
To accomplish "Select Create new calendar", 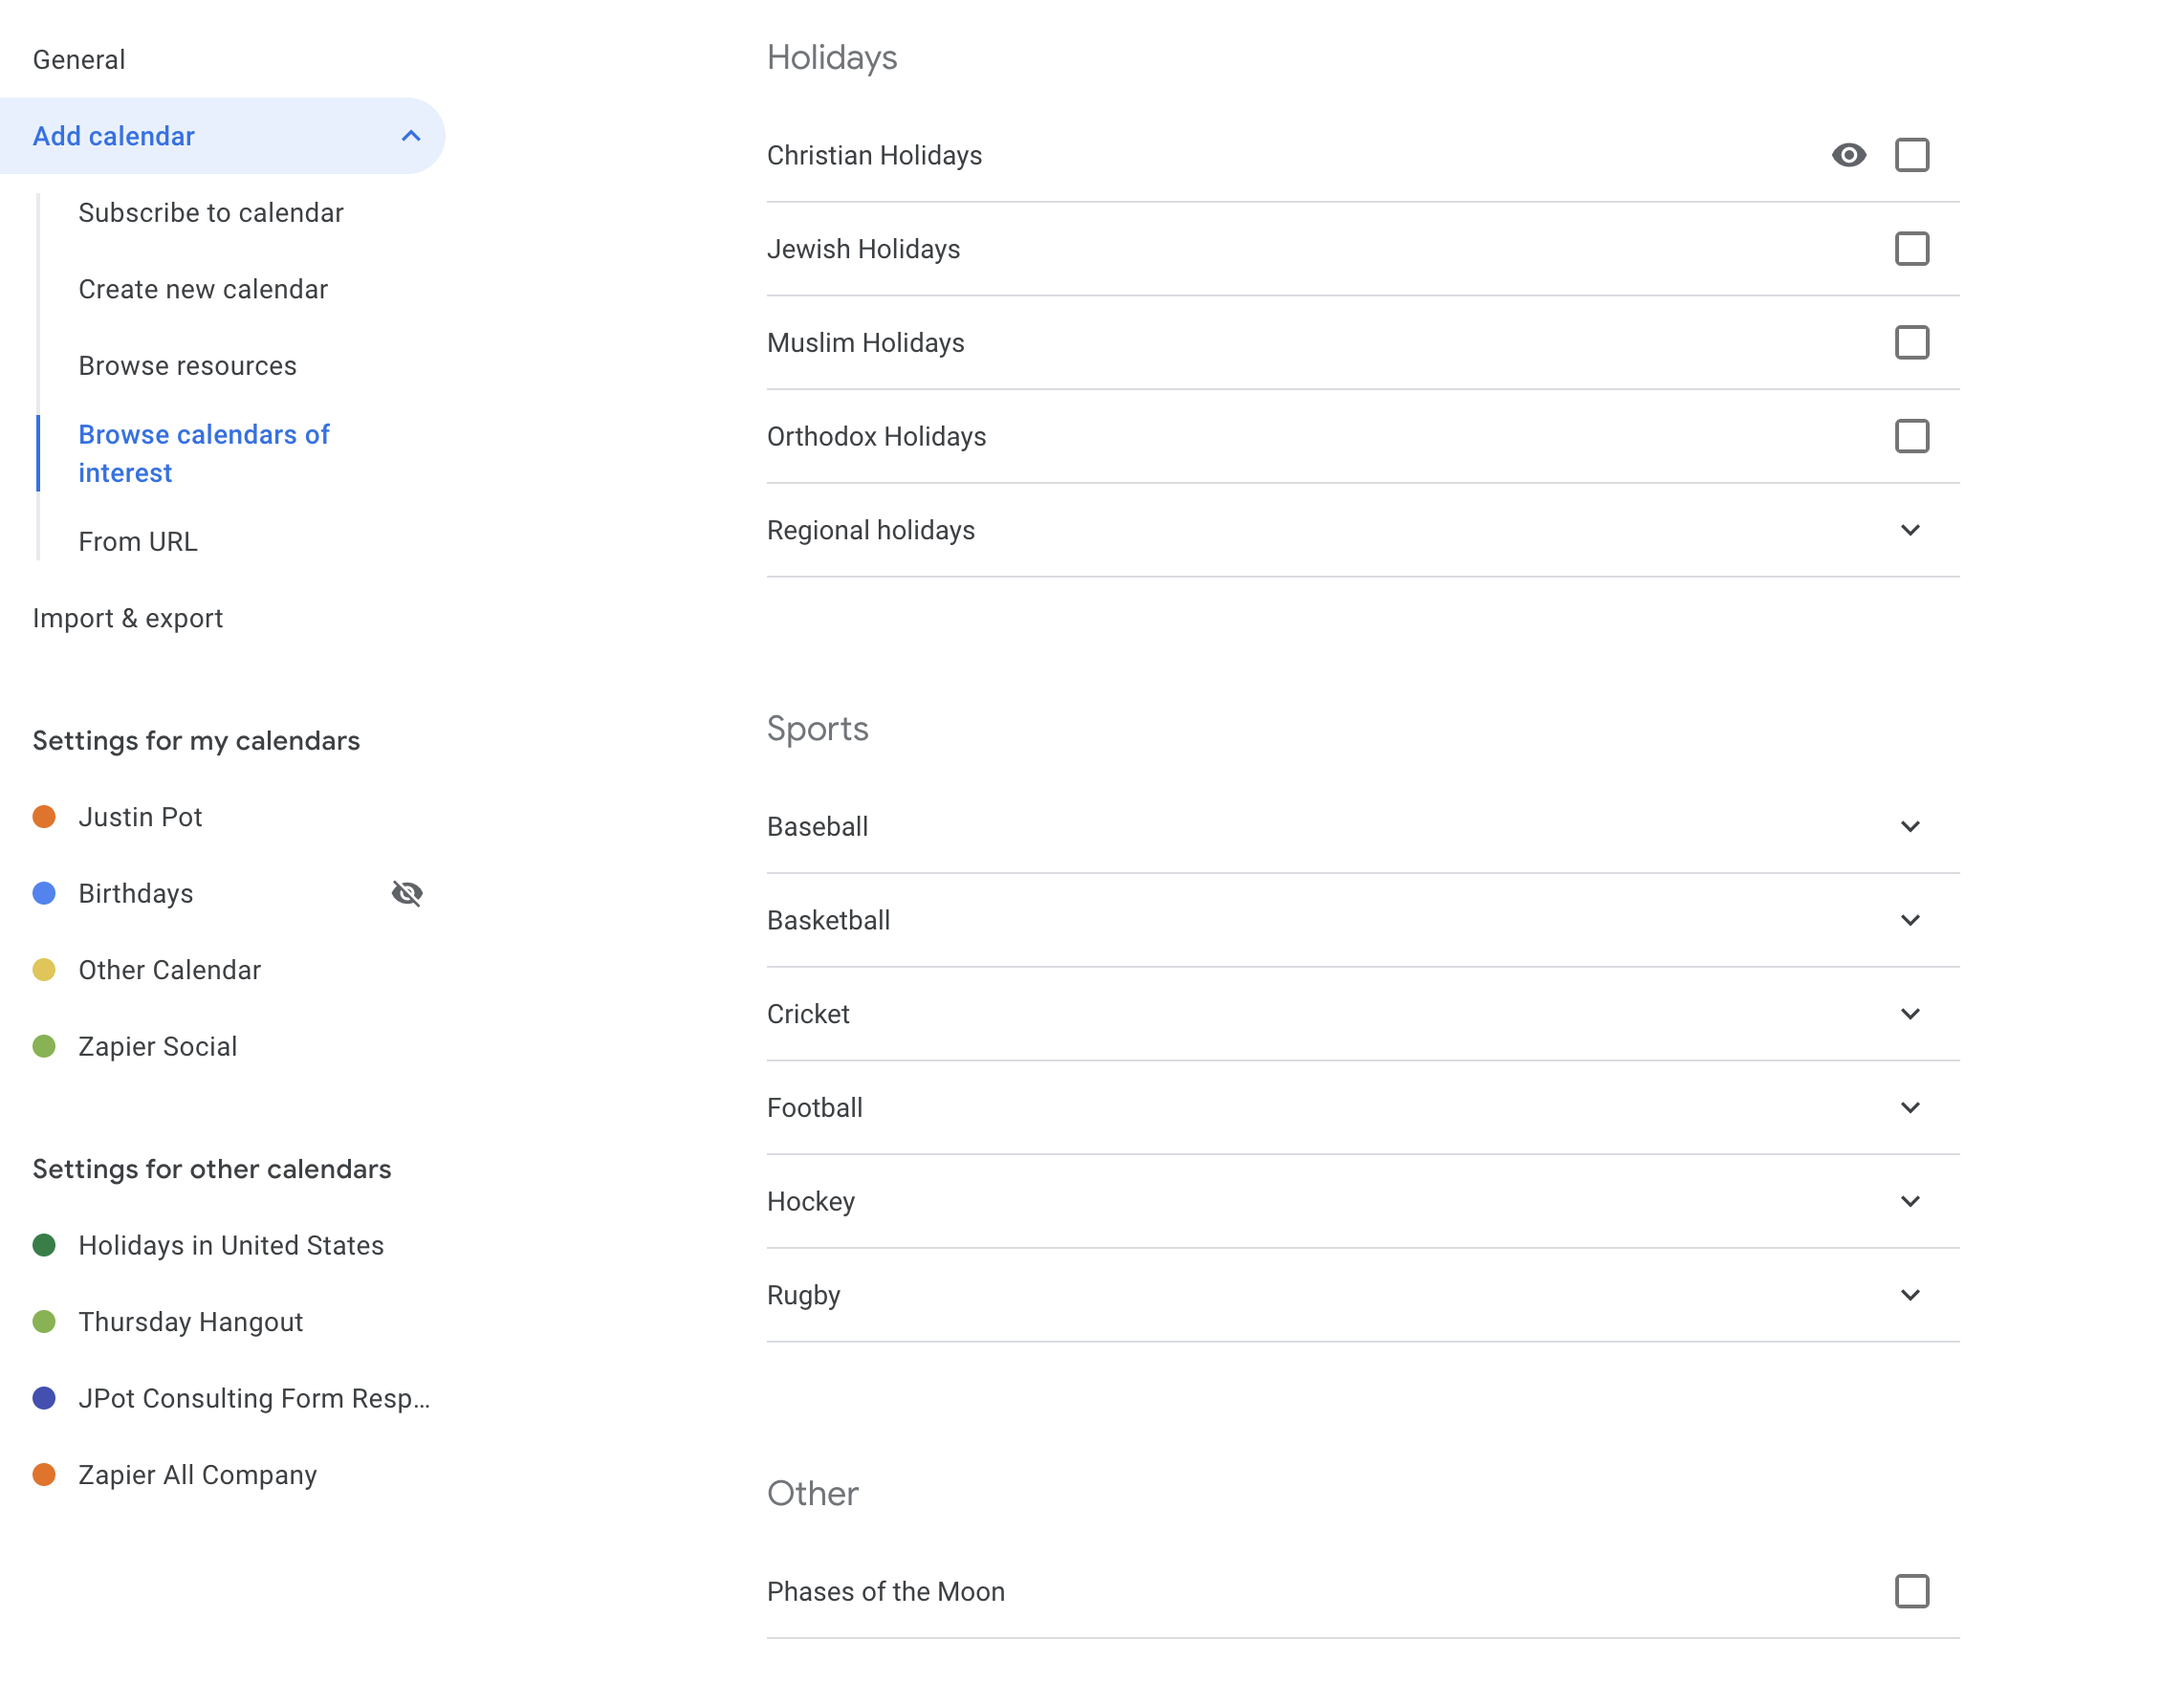I will tap(203, 289).
